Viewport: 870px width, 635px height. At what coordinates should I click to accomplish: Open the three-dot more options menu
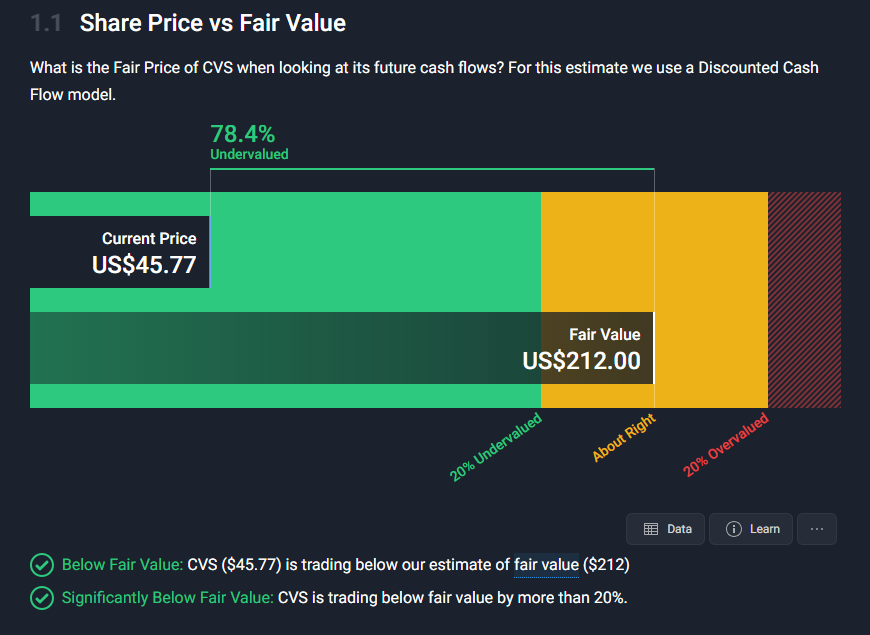point(817,529)
